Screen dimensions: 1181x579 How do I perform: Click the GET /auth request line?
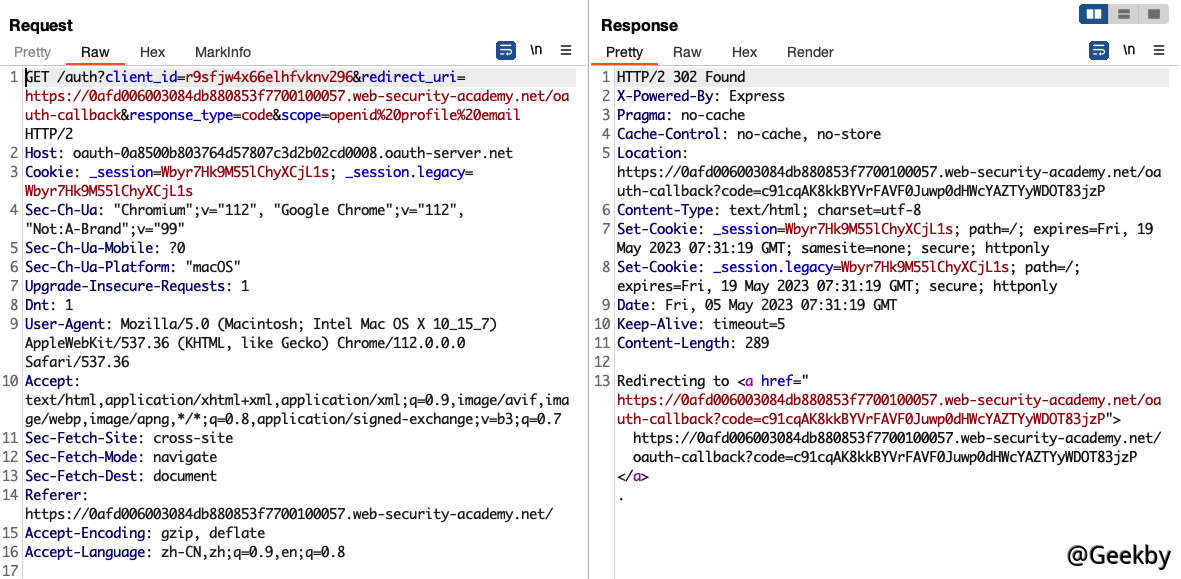tap(60, 77)
